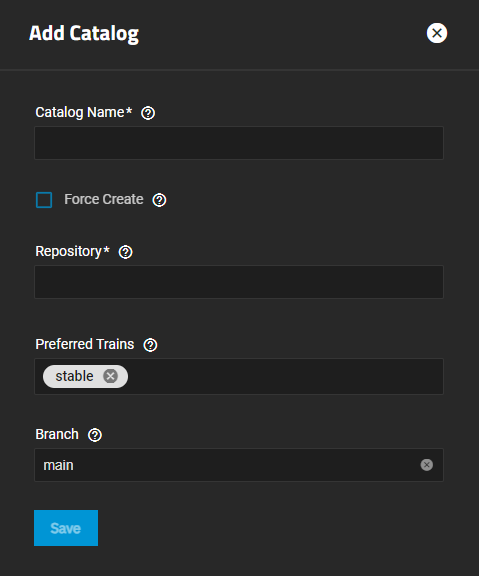Click the Force Create label
479x576 pixels.
pyautogui.click(x=104, y=199)
